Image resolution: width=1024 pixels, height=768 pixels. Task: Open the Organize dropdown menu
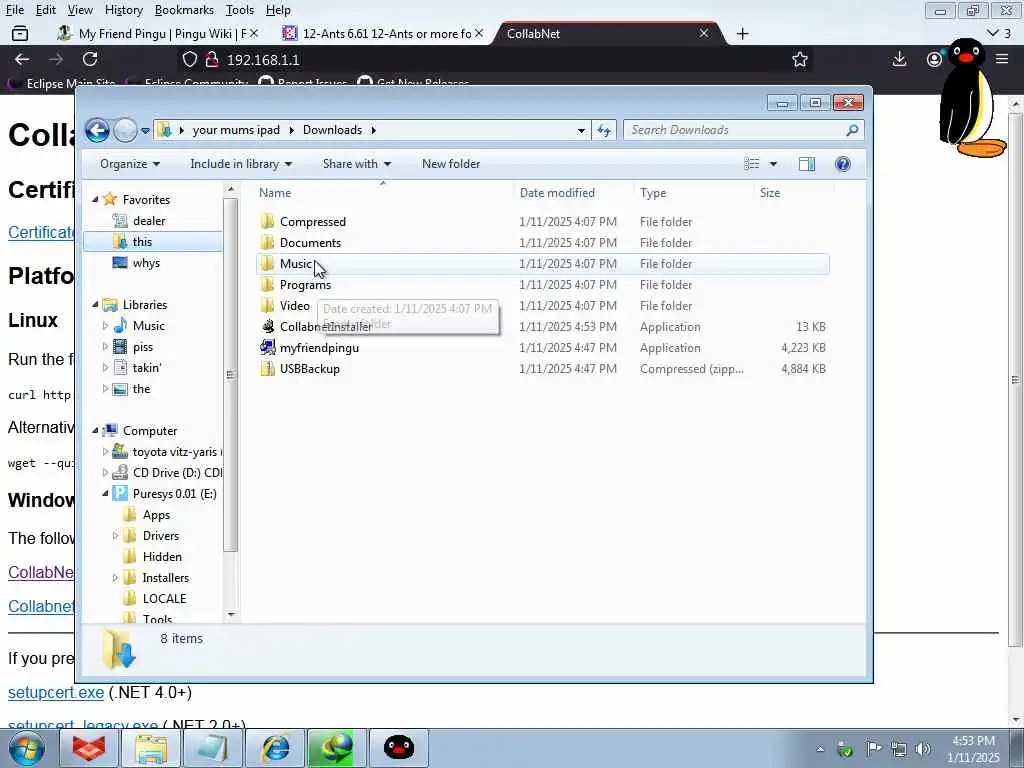[130, 164]
